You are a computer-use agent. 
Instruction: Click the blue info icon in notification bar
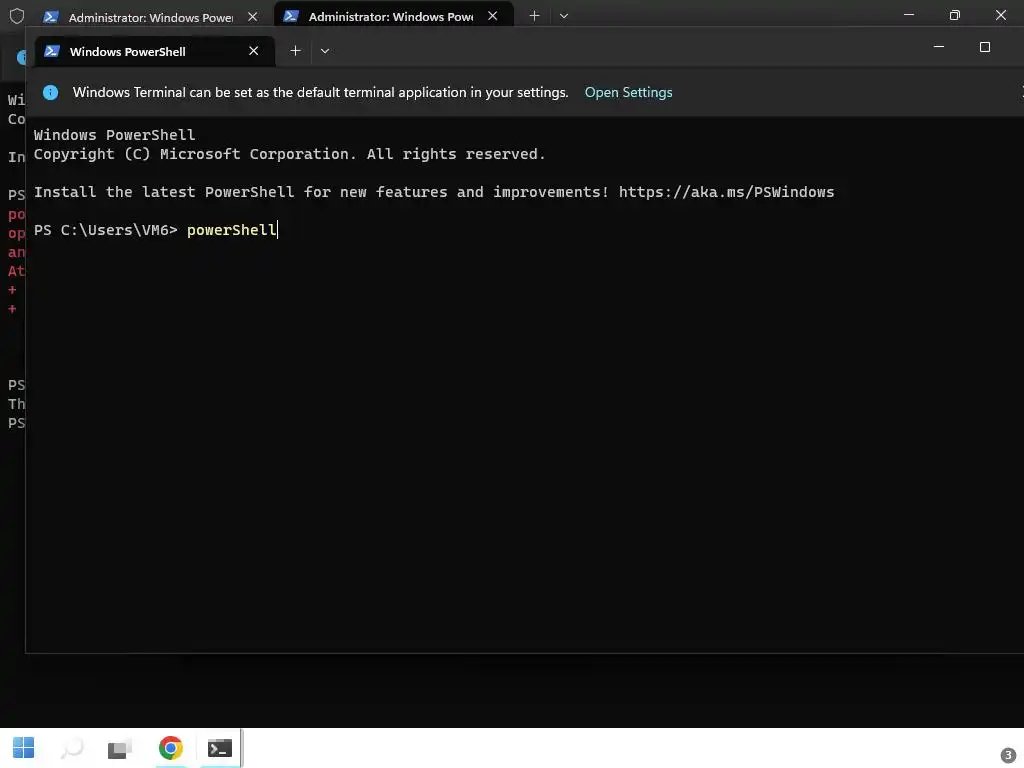[50, 92]
